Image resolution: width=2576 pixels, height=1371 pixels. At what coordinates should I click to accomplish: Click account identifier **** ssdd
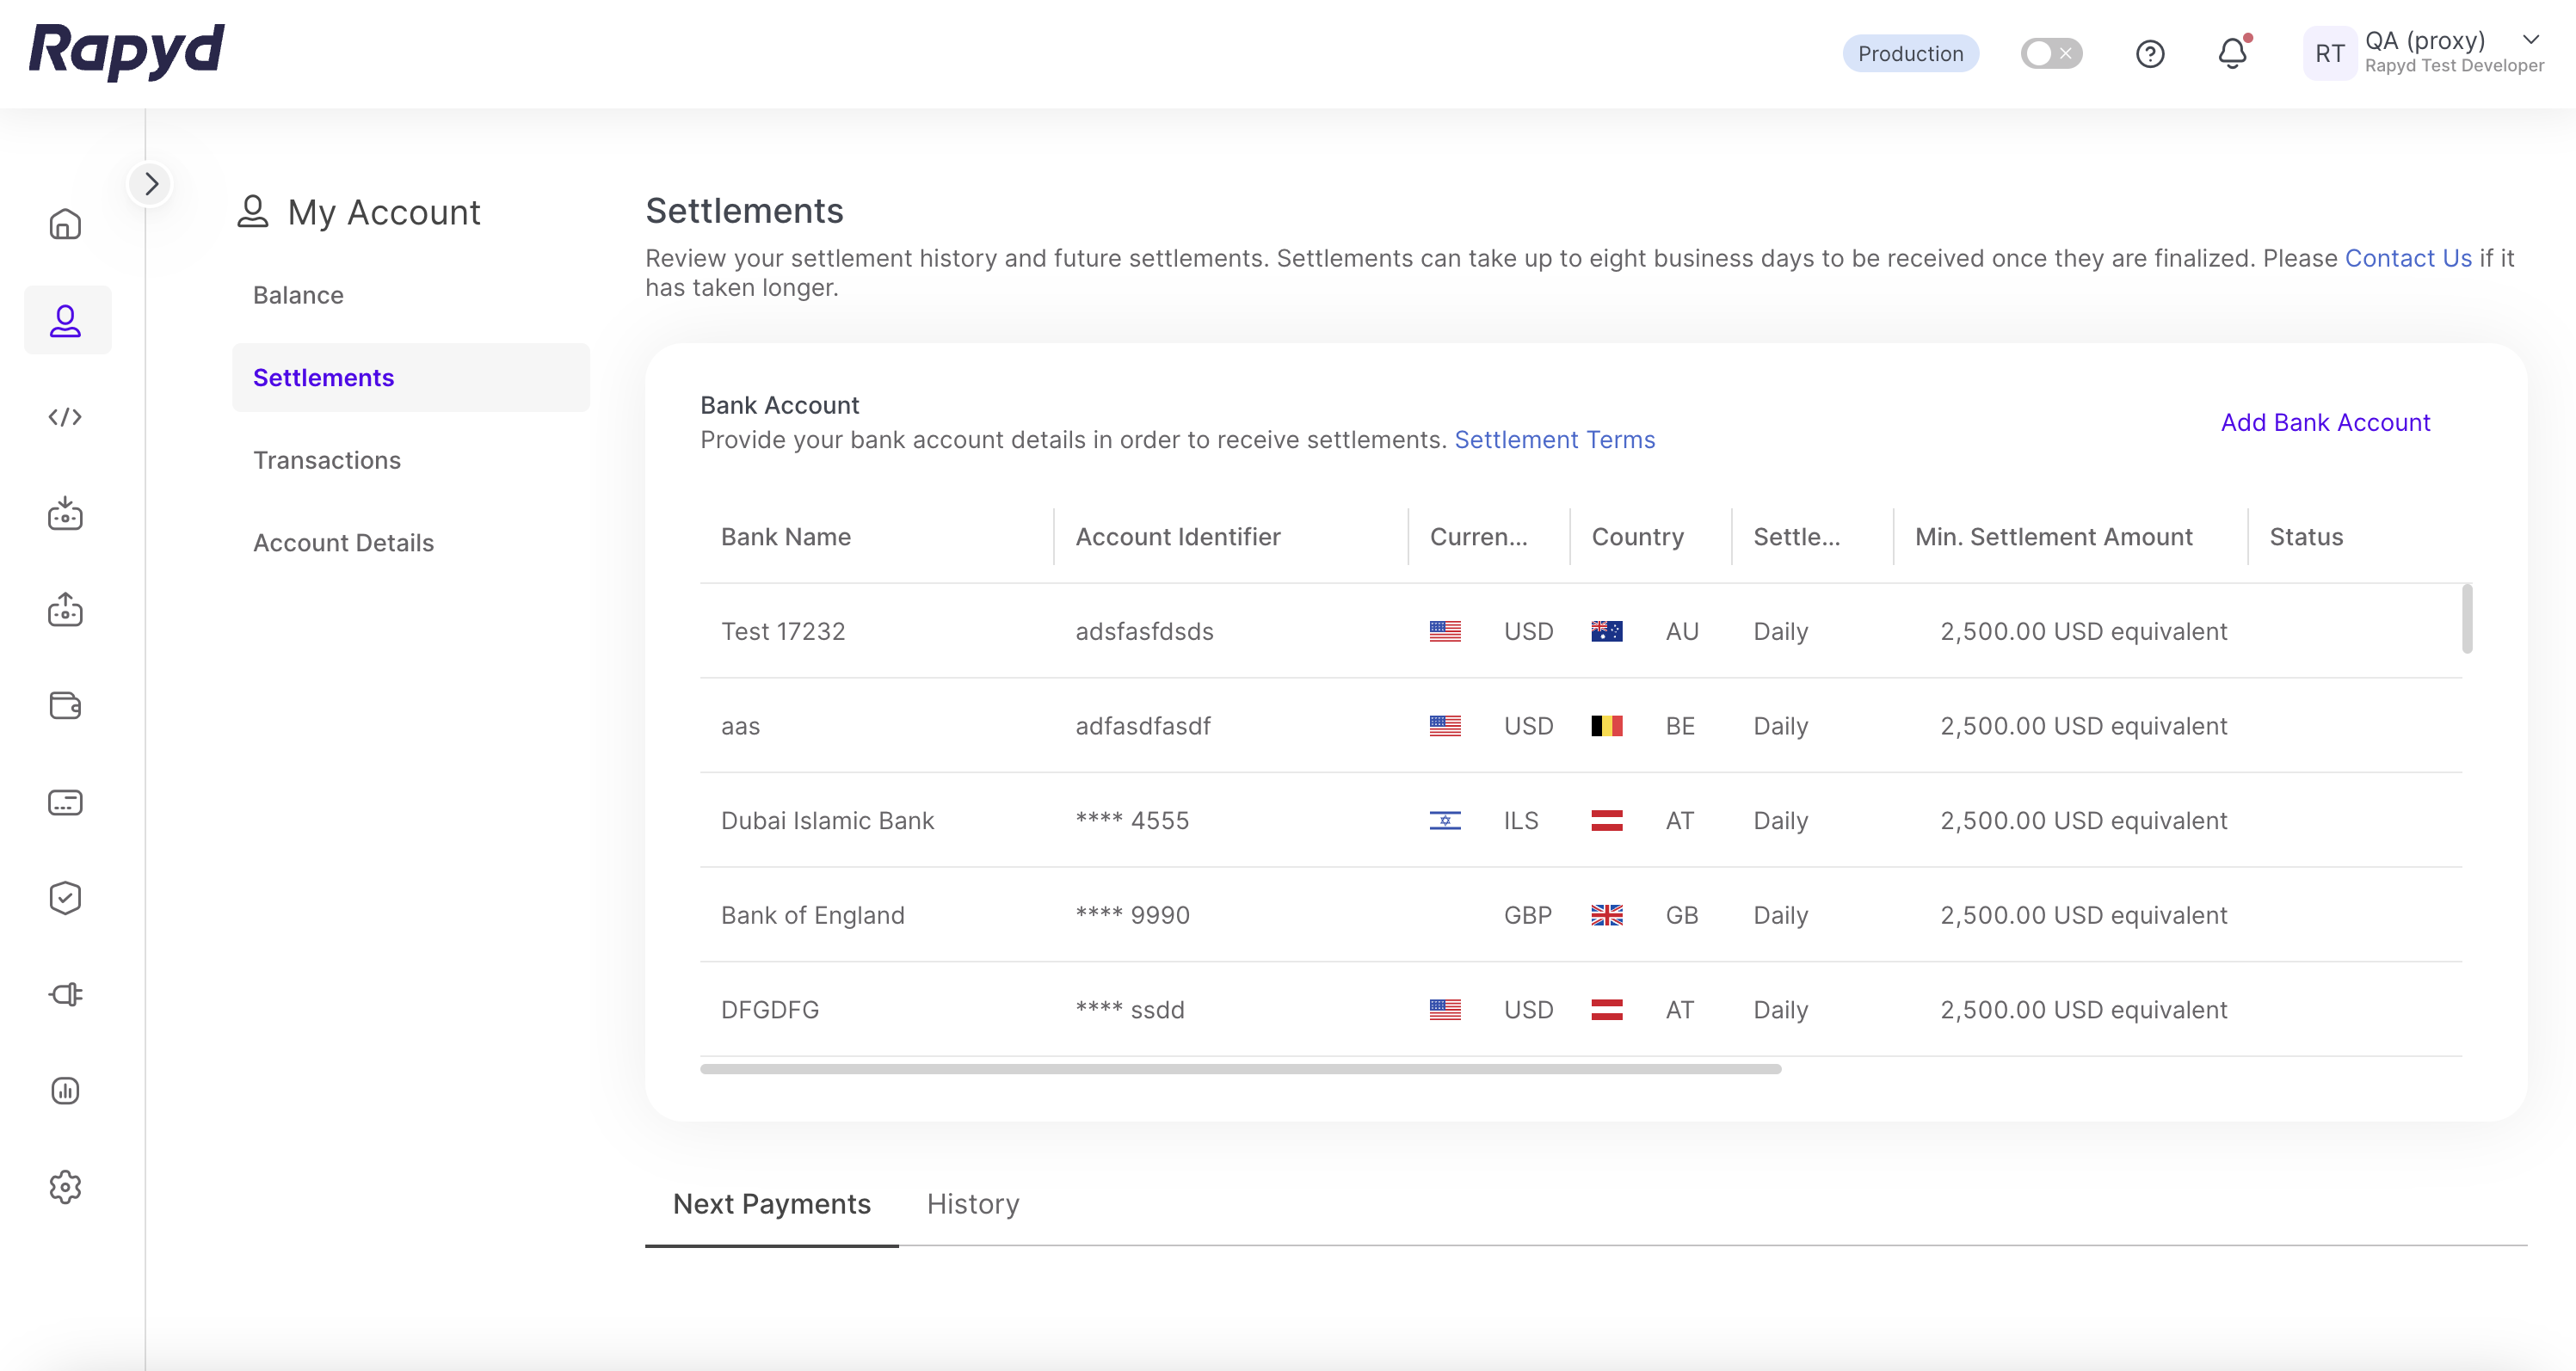(1130, 1010)
